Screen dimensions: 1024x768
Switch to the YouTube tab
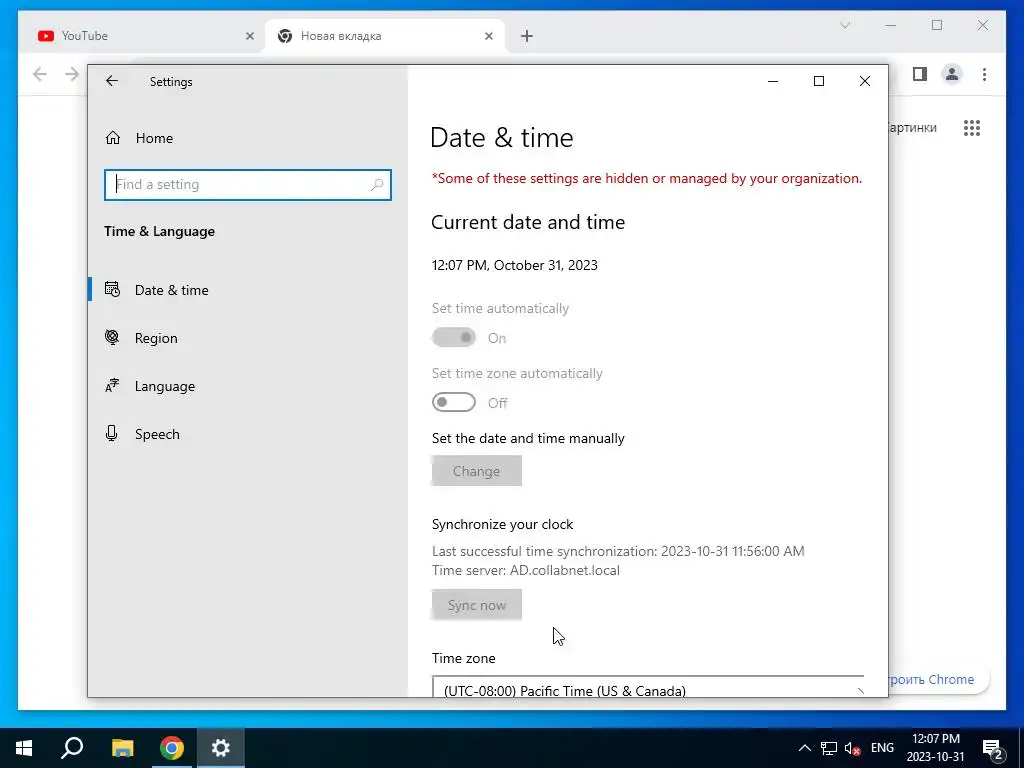pos(146,36)
